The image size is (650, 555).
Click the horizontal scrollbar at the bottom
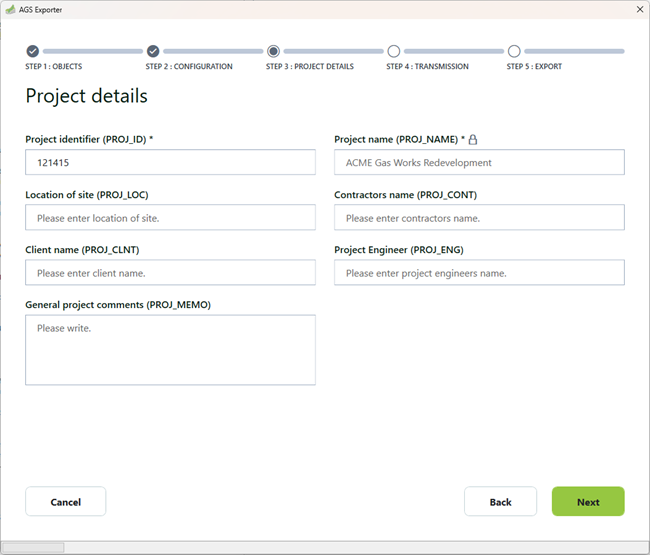click(33, 548)
